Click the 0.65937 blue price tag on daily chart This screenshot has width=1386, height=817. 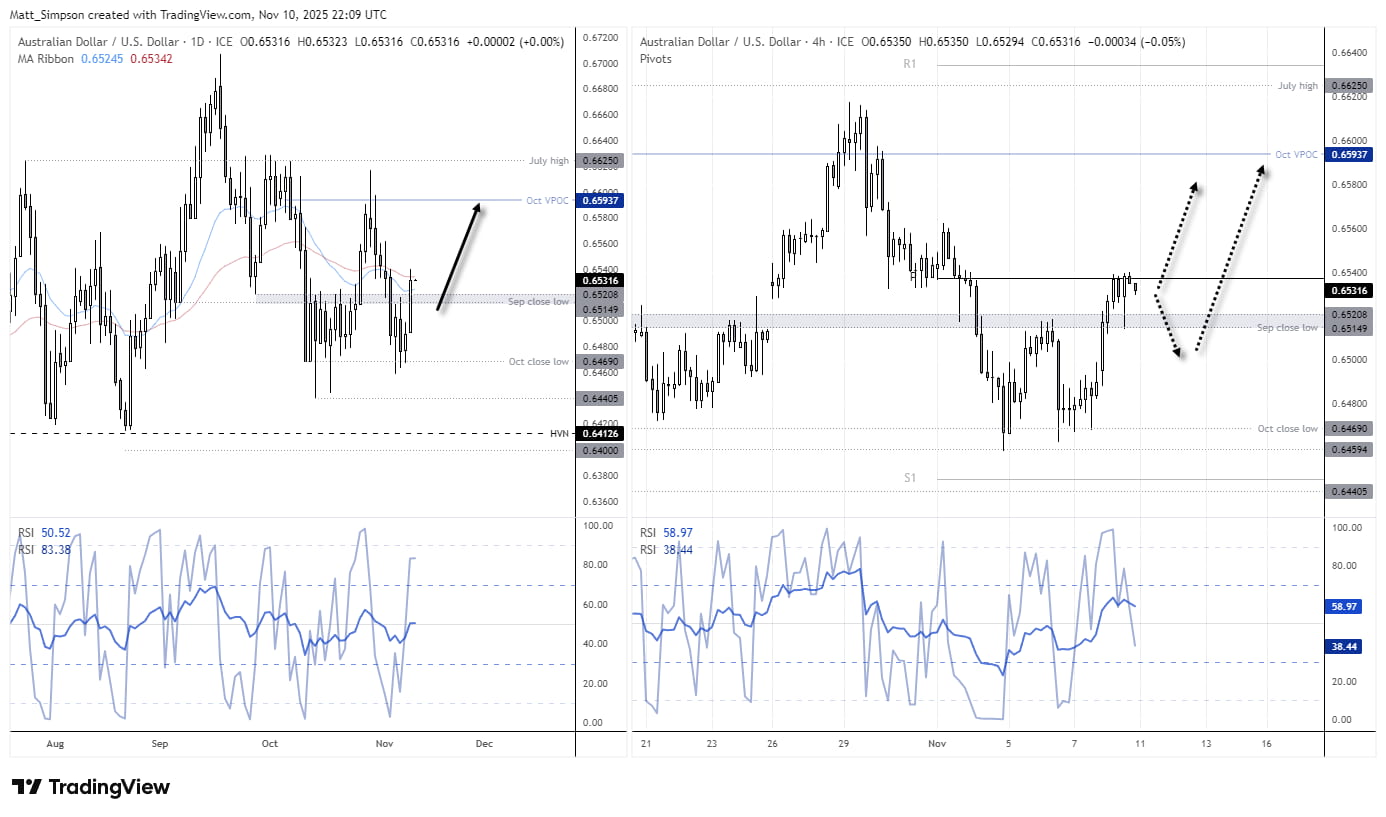(600, 200)
